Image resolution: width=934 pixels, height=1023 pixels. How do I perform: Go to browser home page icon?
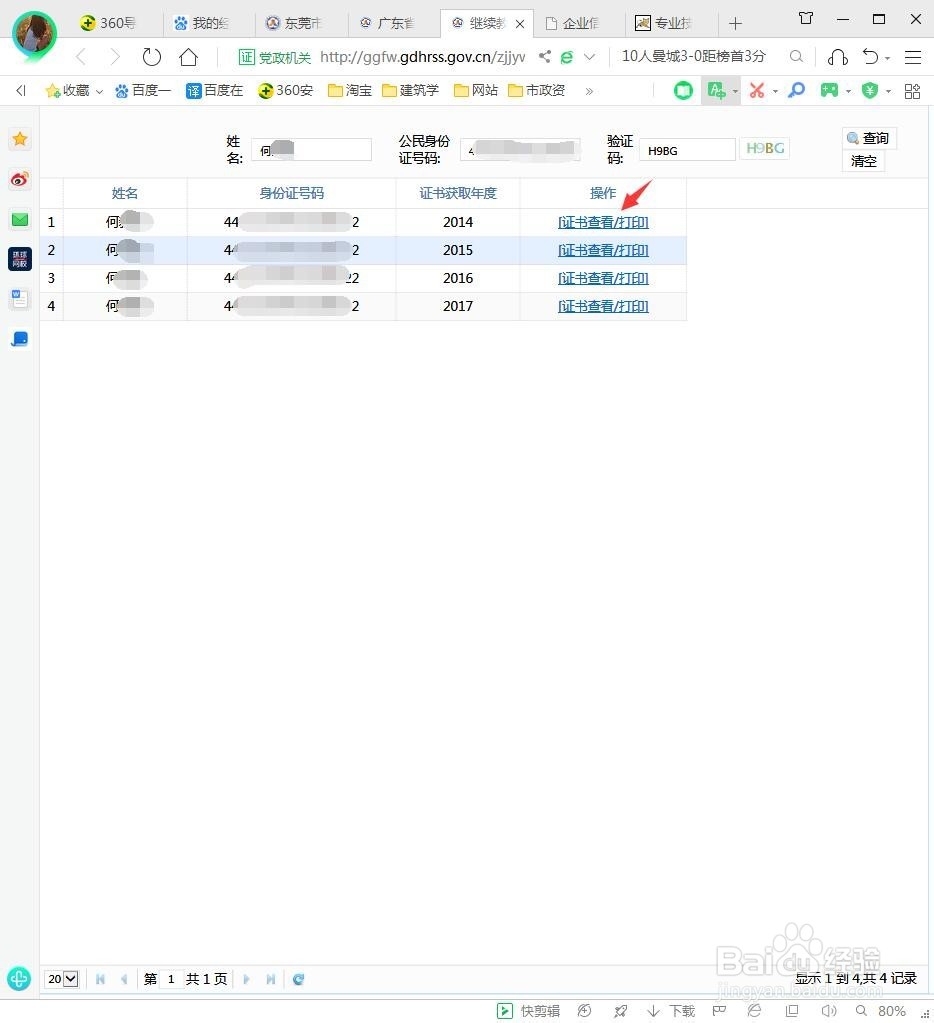point(188,57)
